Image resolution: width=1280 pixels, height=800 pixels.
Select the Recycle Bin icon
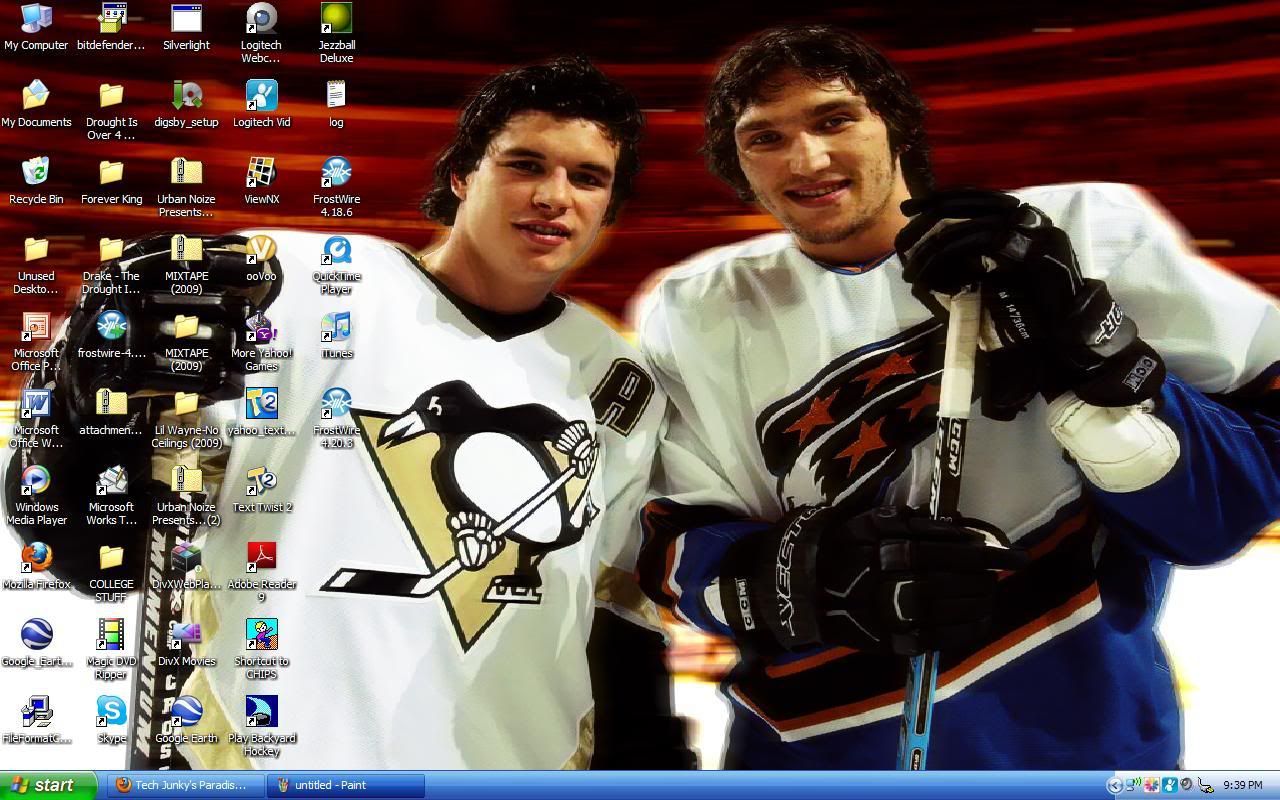point(36,182)
